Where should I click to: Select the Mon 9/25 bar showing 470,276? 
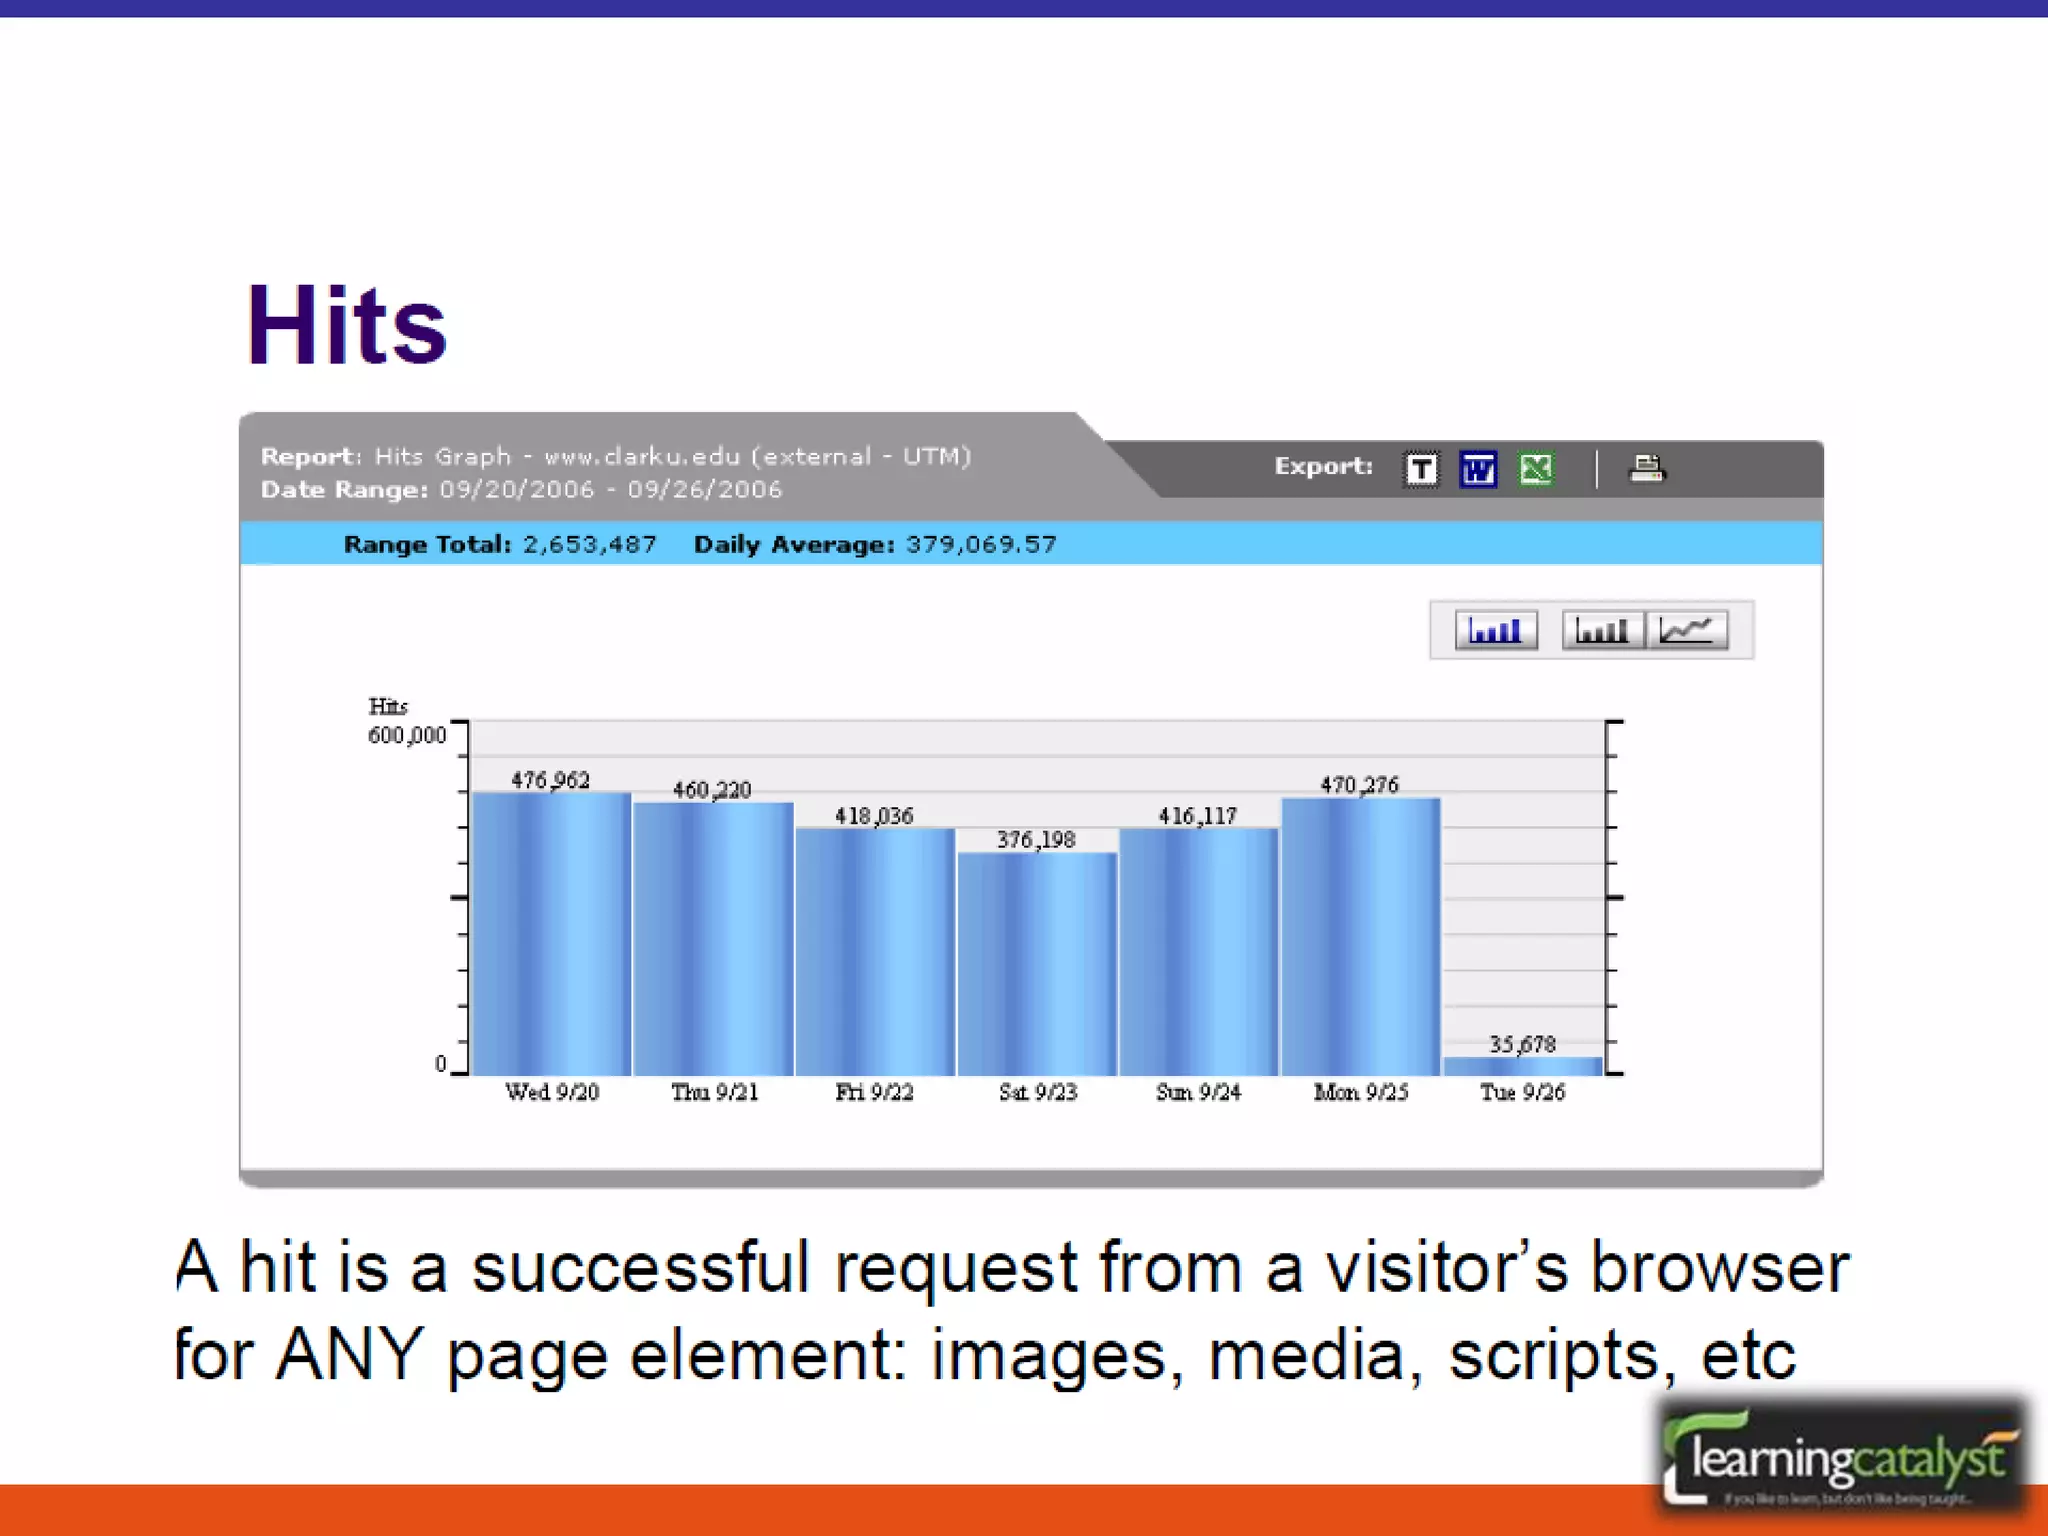(1361, 936)
